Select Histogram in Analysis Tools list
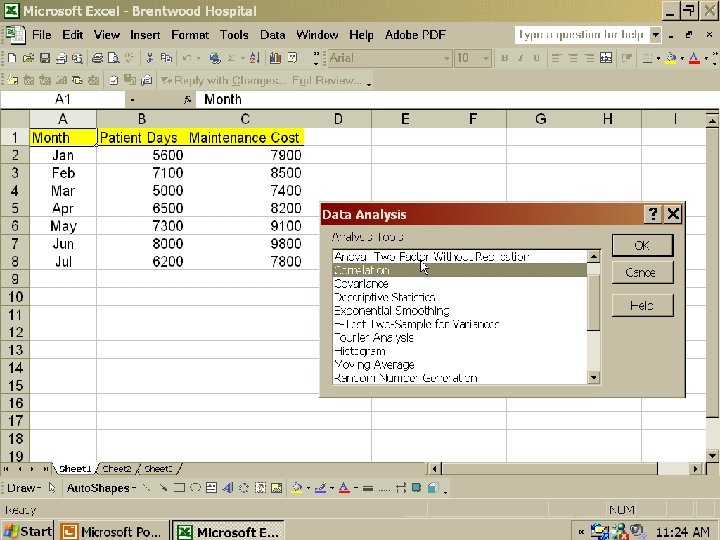720x540 pixels. 360,351
